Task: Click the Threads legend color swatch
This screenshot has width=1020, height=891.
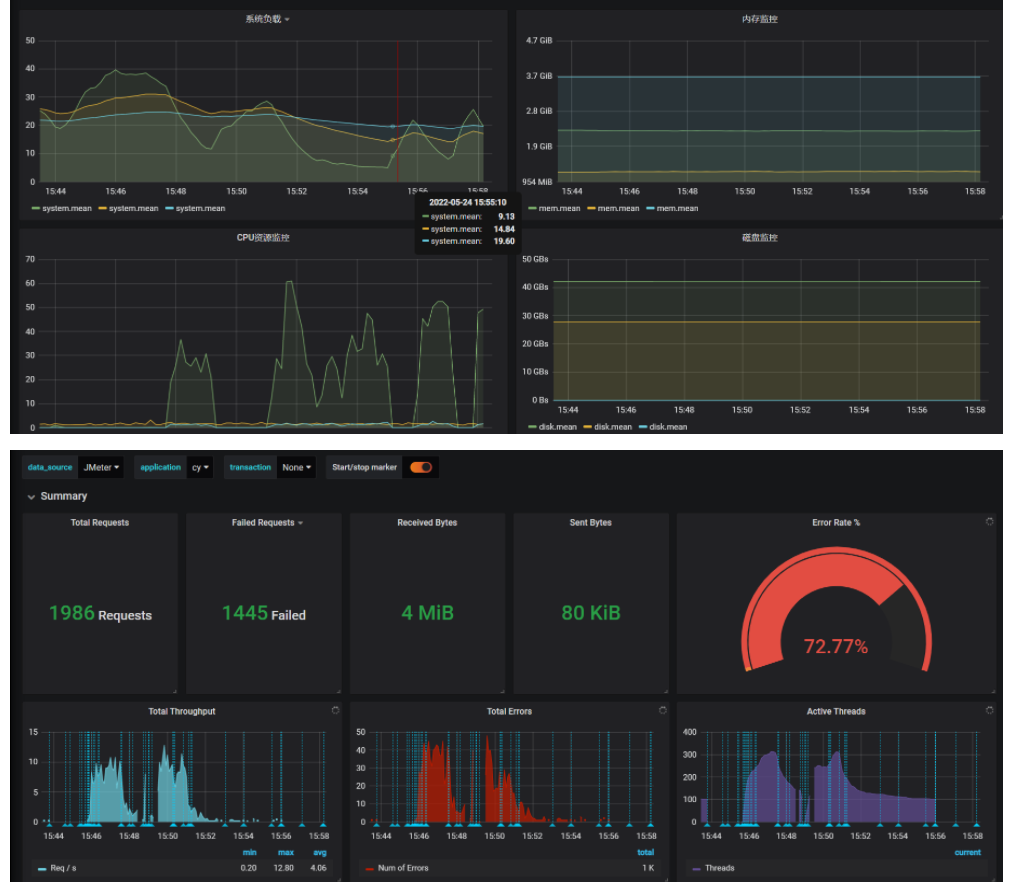Action: pyautogui.click(x=697, y=869)
